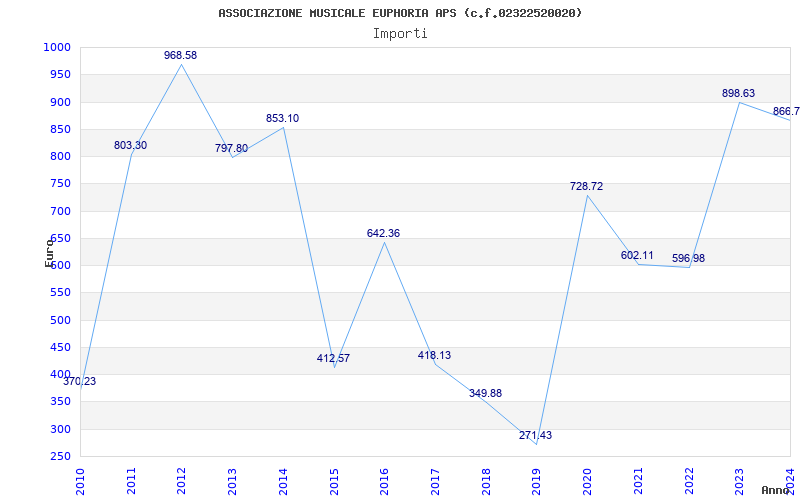Select data label 349.88
The image size is (800, 500).
click(486, 393)
